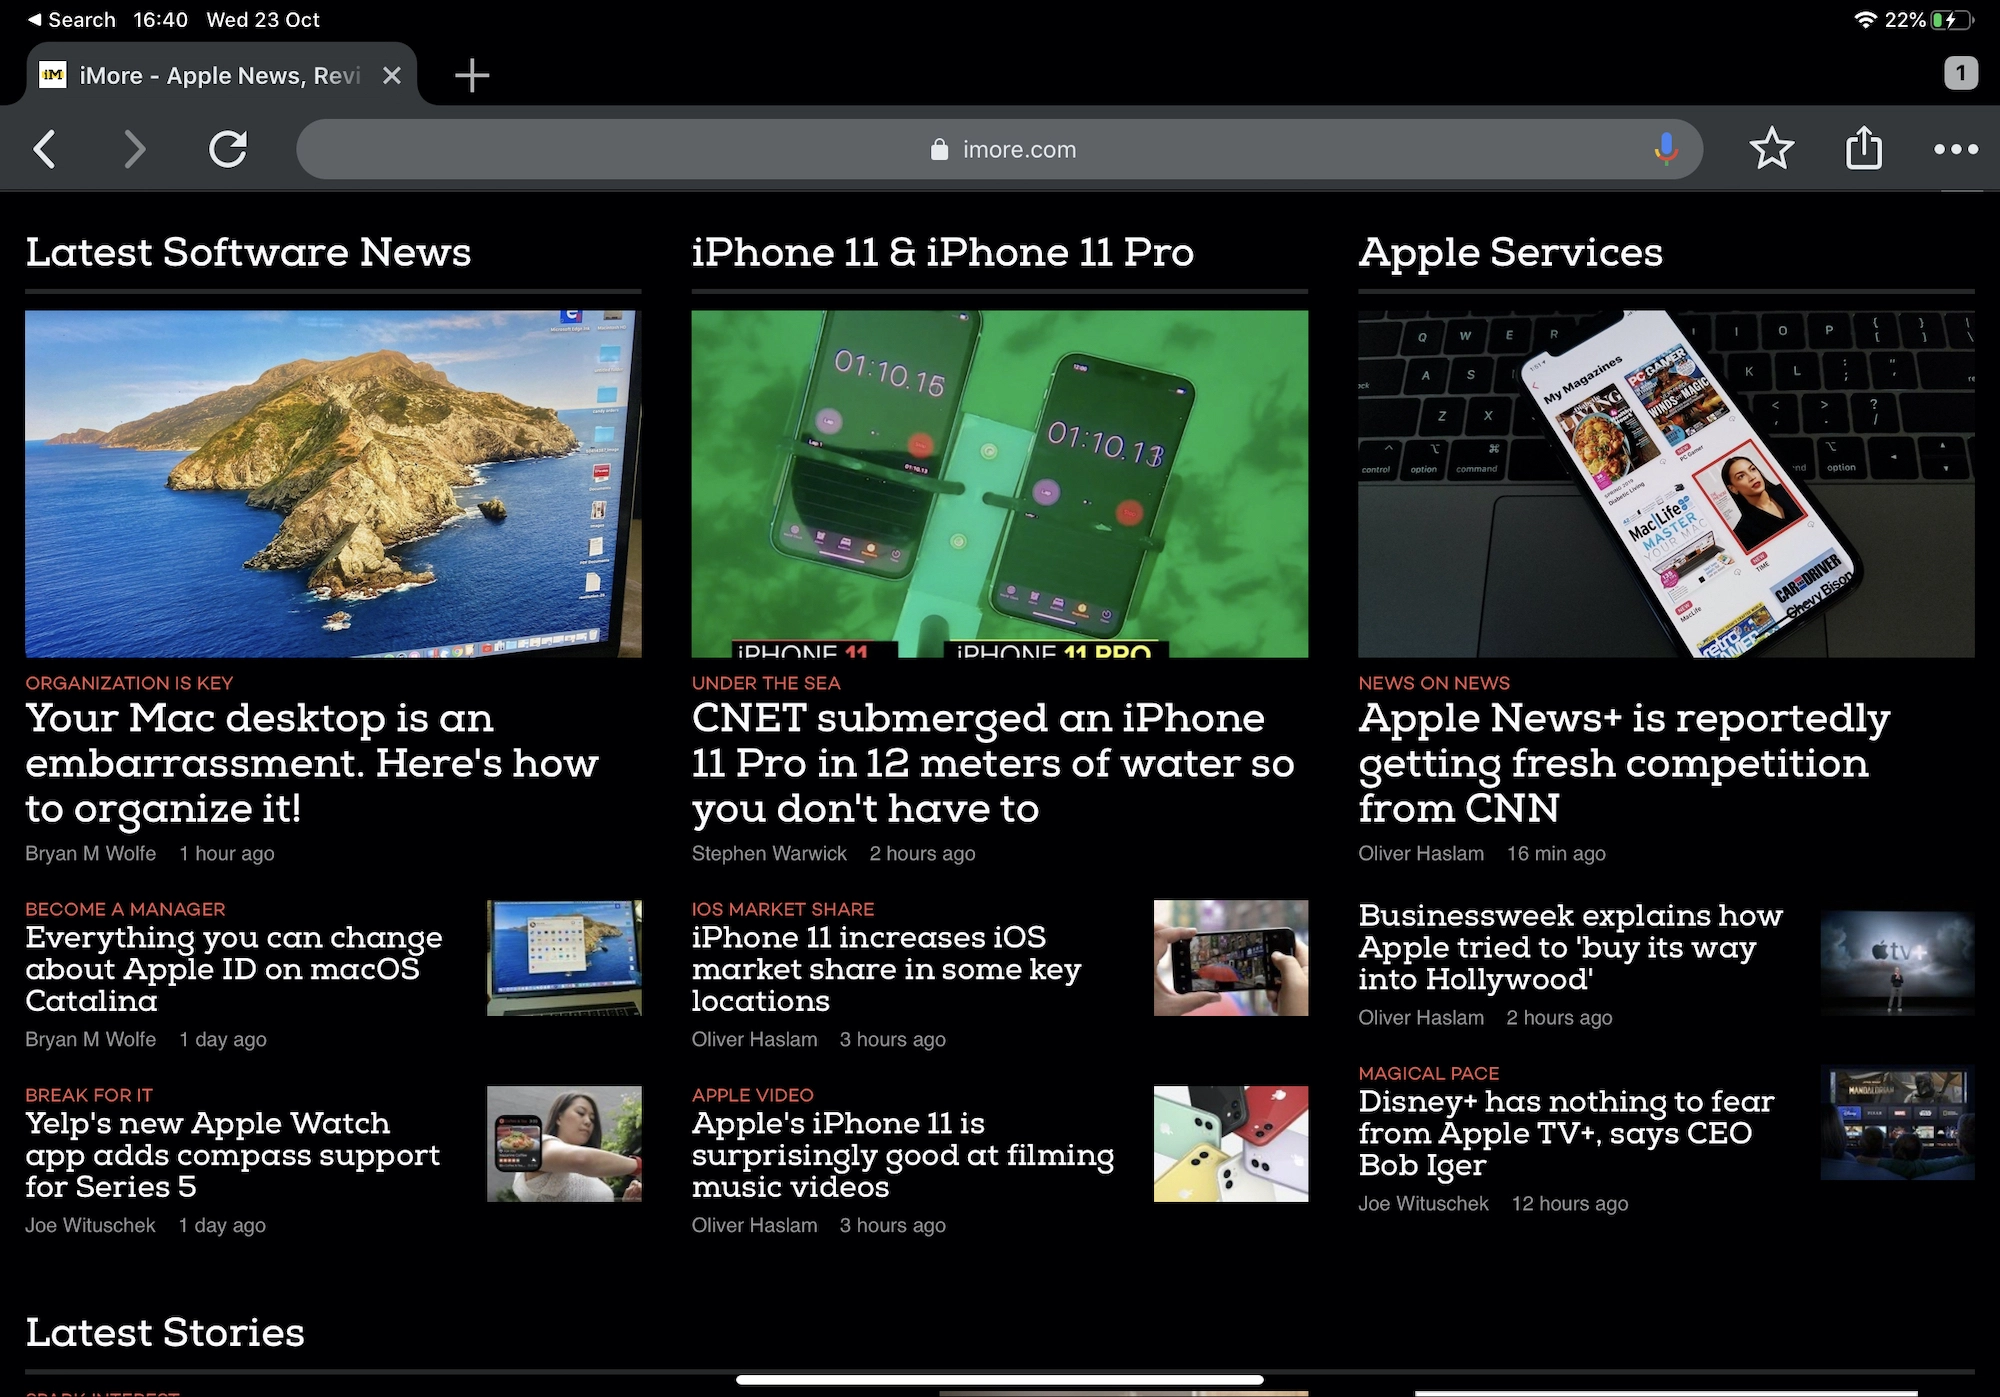Screen dimensions: 2000x1397
Task: Select the ORGANIZATION IS KEY category label
Action: click(129, 683)
